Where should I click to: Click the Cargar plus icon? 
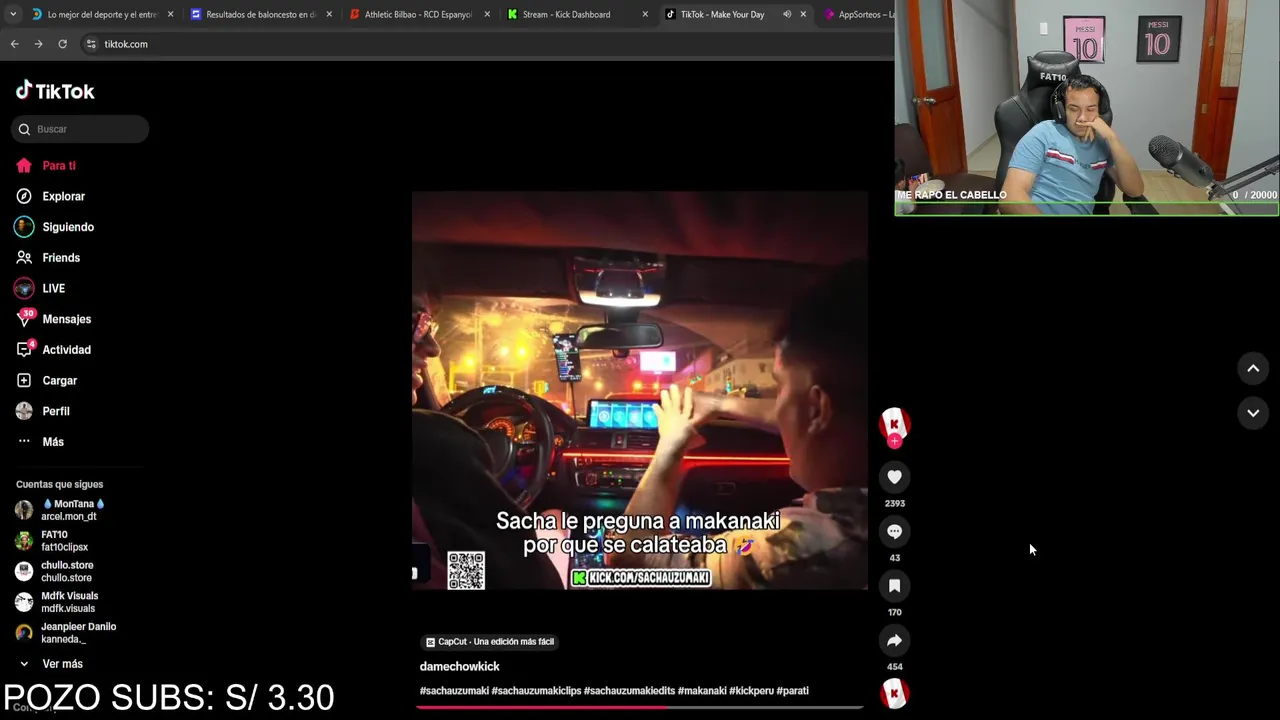click(x=24, y=381)
